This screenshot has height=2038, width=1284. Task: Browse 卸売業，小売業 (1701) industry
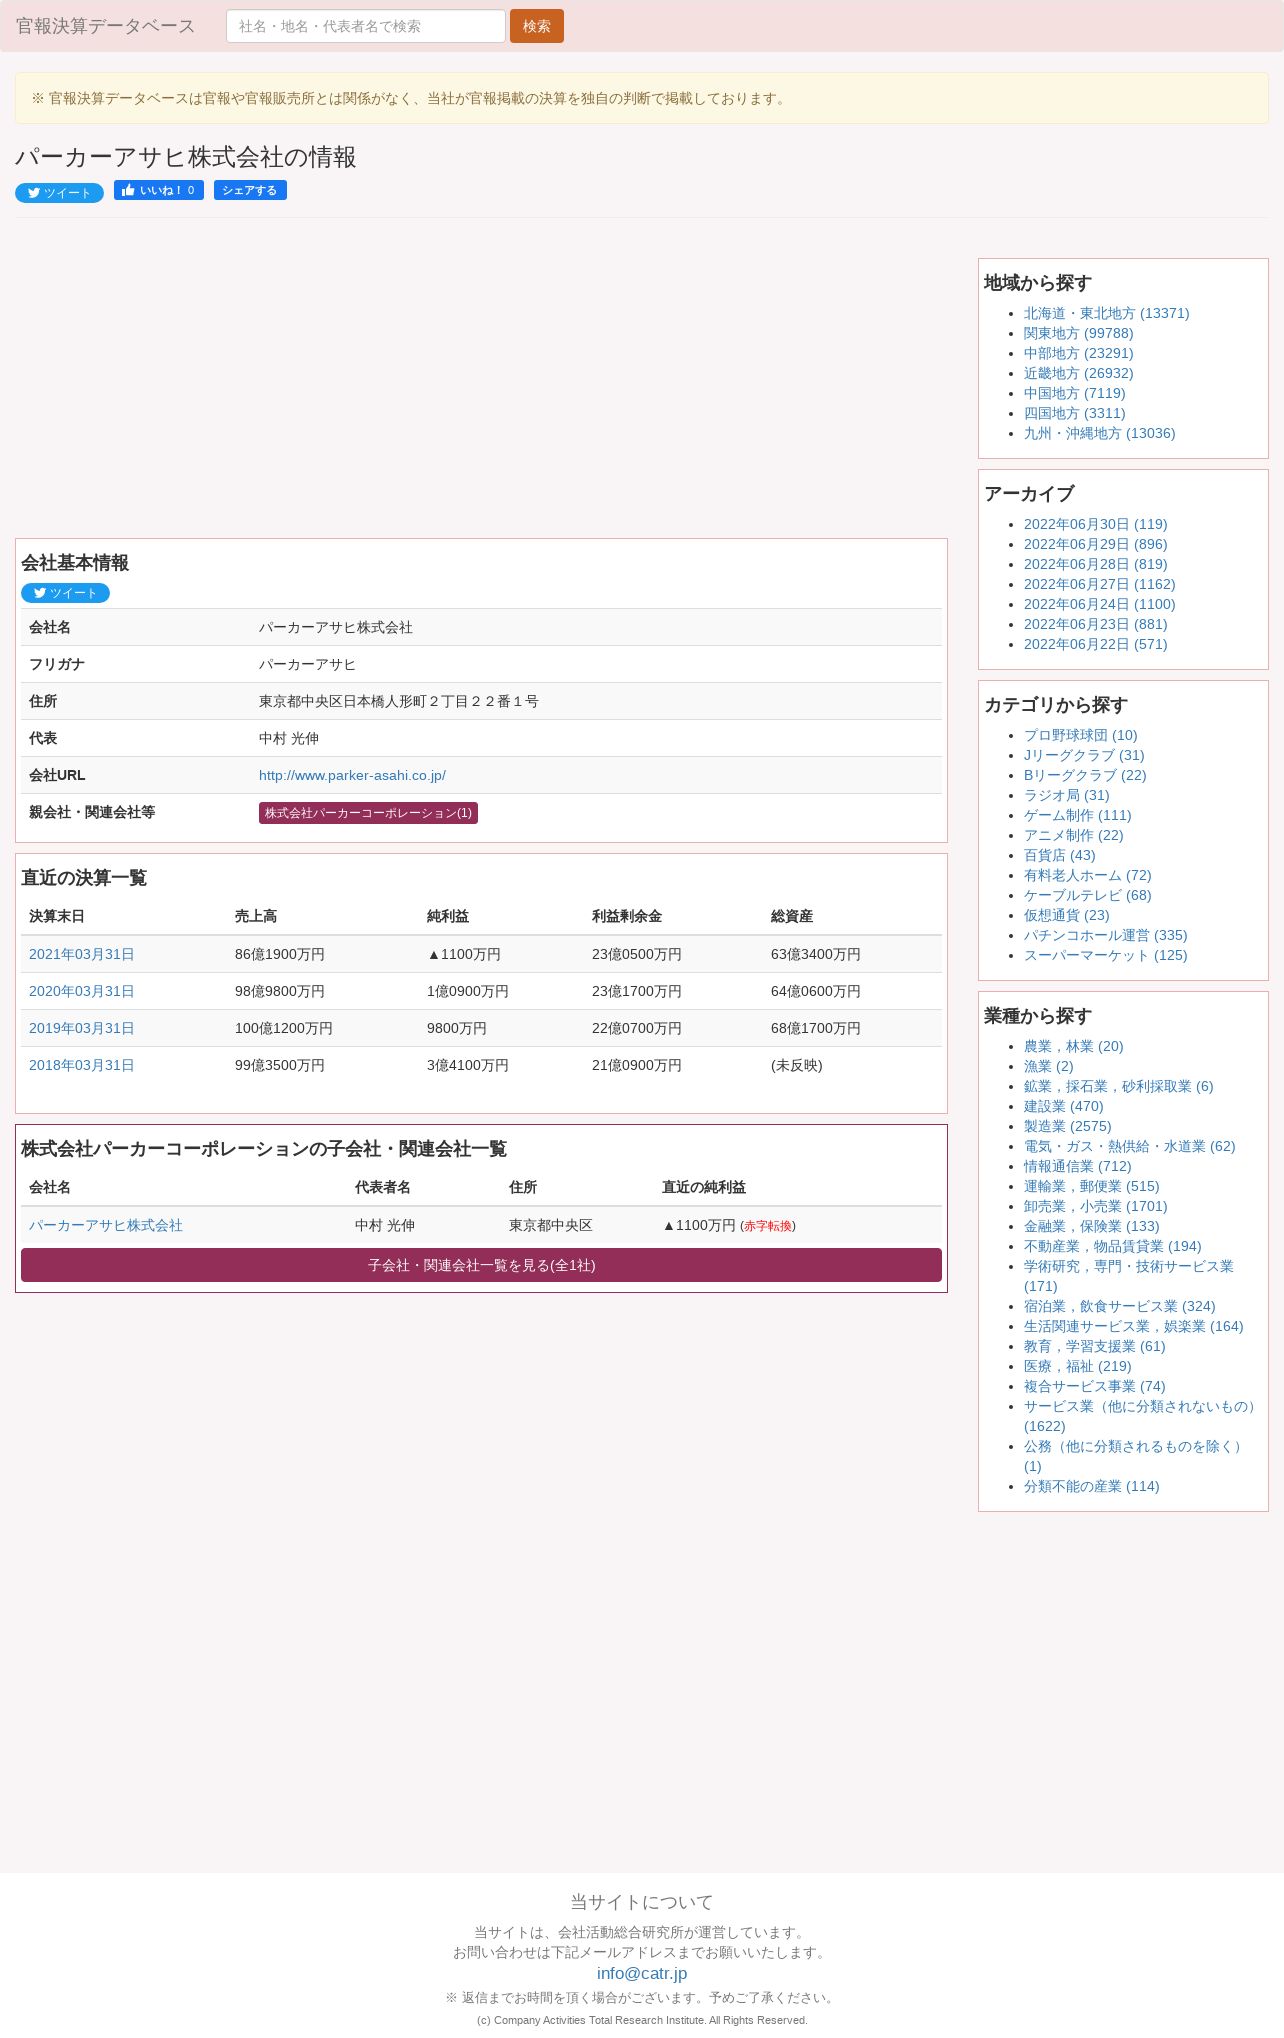[x=1095, y=1206]
